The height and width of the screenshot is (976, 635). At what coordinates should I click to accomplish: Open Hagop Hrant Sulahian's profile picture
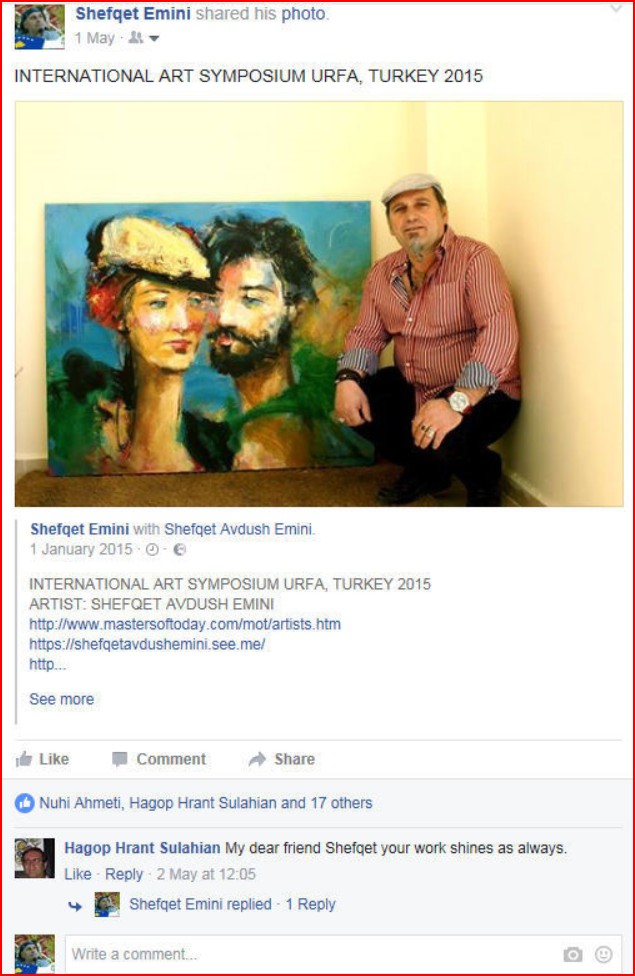point(34,858)
